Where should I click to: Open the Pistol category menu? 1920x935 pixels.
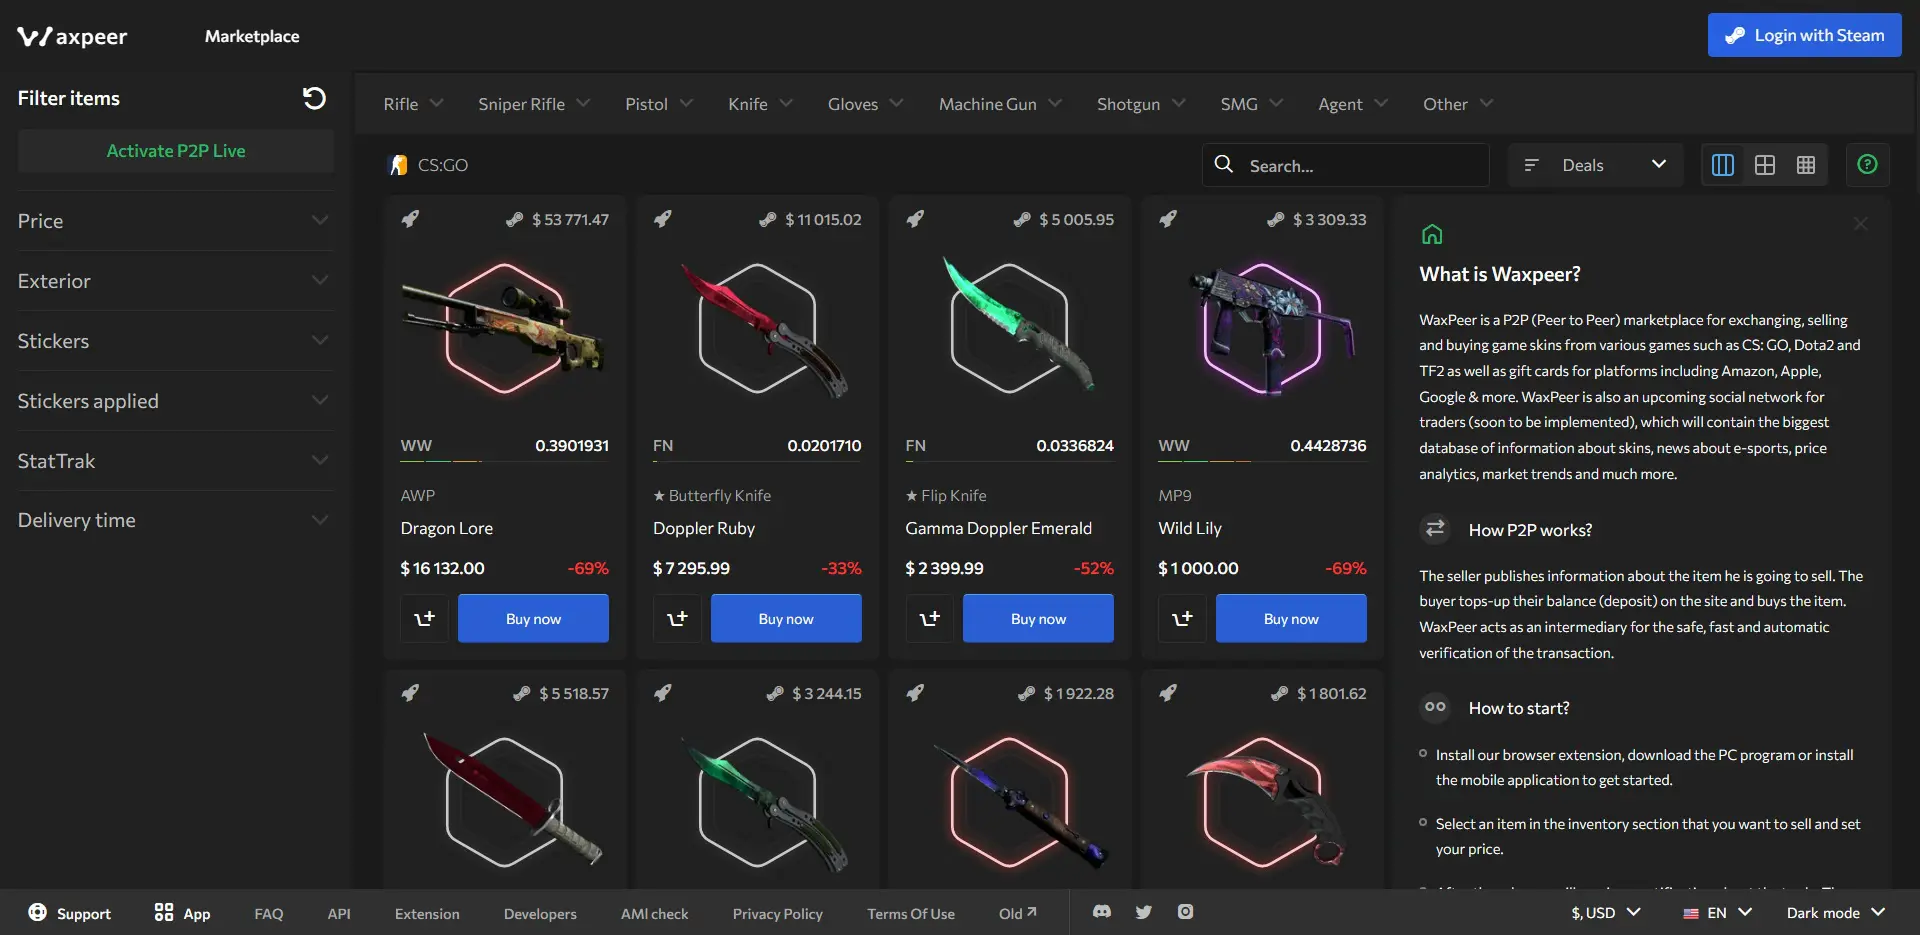659,104
